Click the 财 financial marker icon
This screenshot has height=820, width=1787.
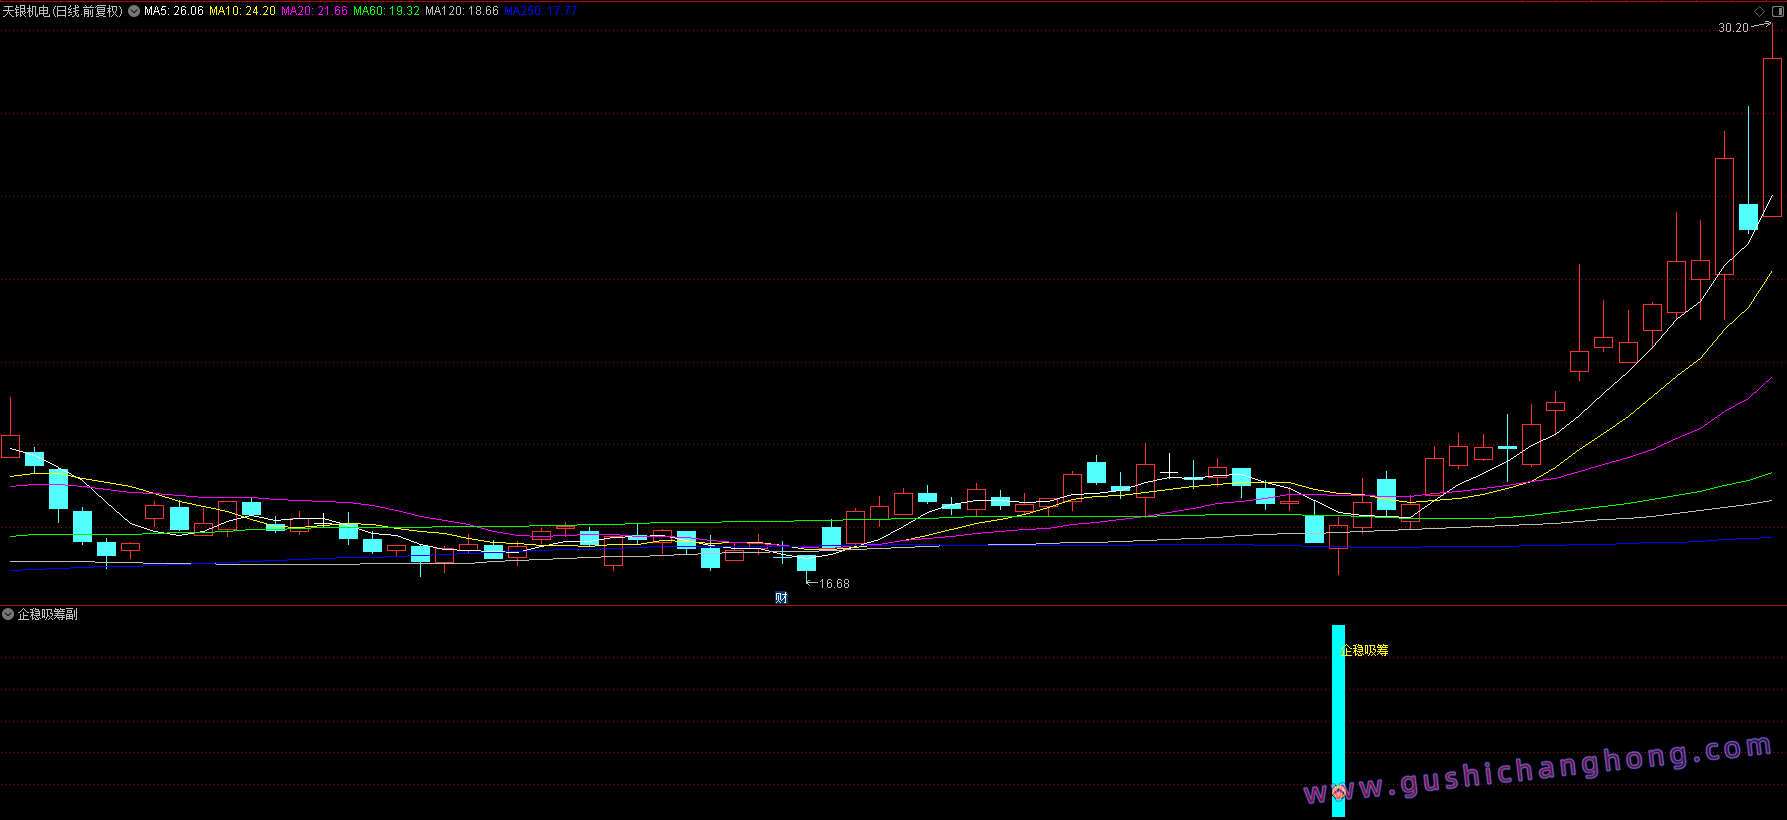[781, 598]
